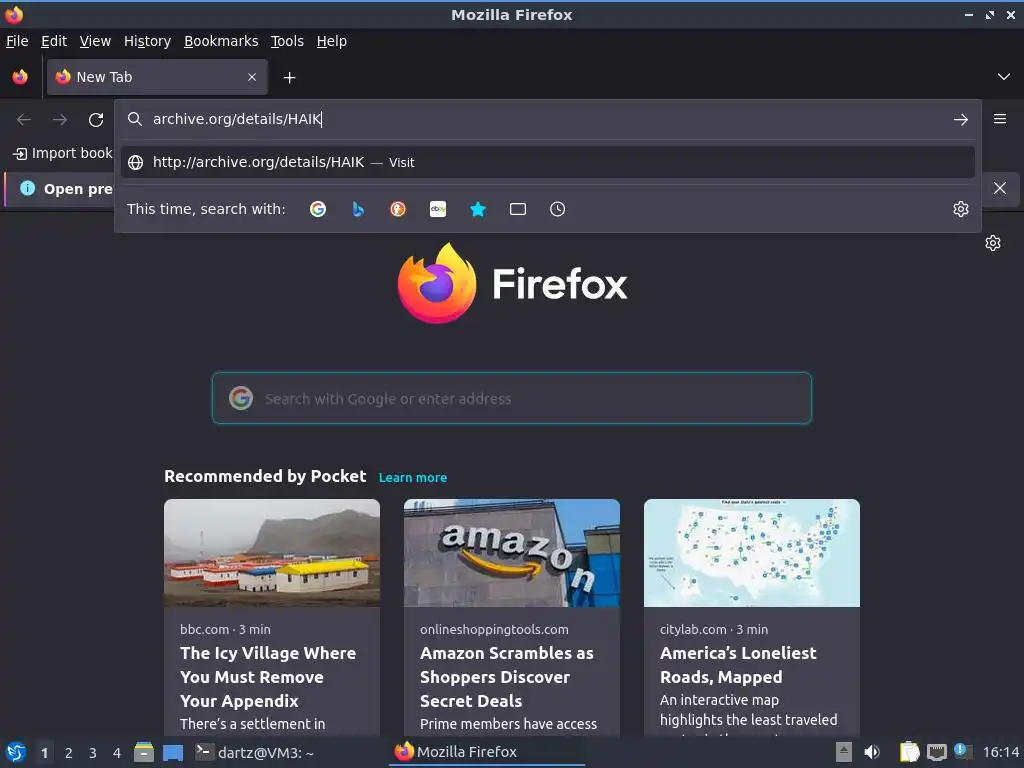Click the address bar text field
The height and width of the screenshot is (768, 1024).
(547, 119)
